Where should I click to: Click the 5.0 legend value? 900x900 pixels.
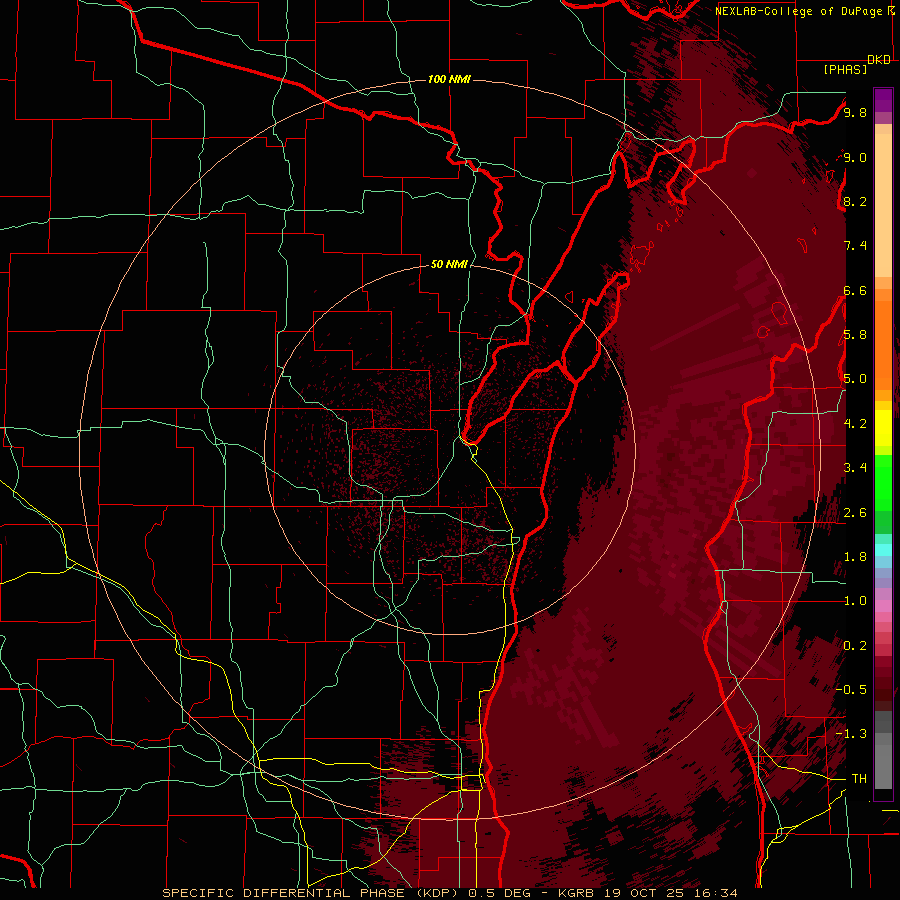tap(855, 379)
